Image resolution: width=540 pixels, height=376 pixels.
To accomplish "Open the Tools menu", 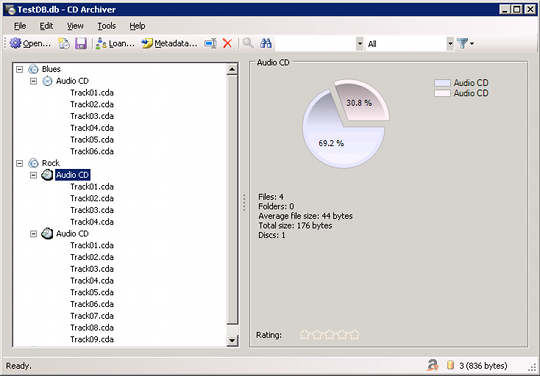I will [106, 26].
